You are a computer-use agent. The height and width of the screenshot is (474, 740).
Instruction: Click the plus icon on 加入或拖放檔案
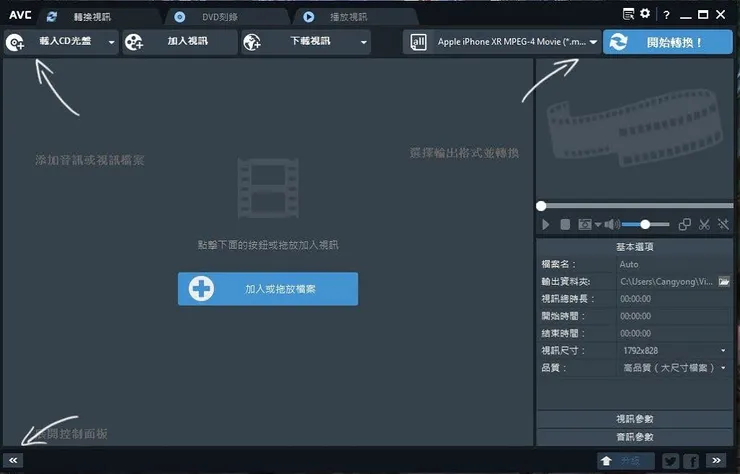(201, 288)
